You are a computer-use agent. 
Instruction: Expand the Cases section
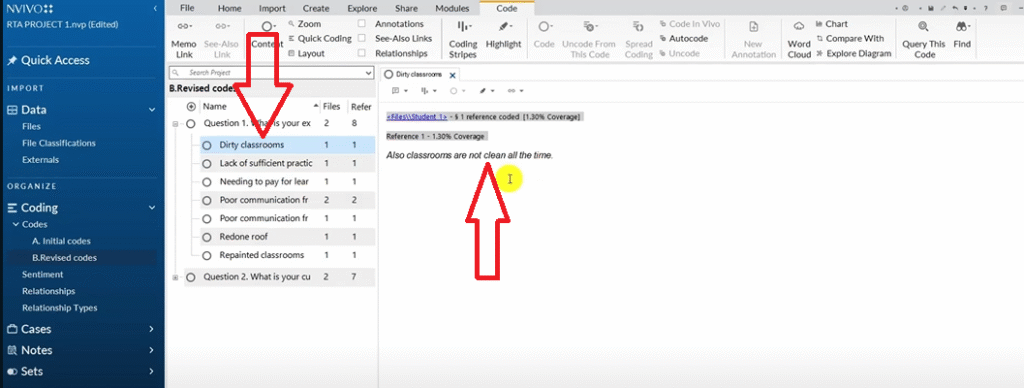[x=152, y=329]
